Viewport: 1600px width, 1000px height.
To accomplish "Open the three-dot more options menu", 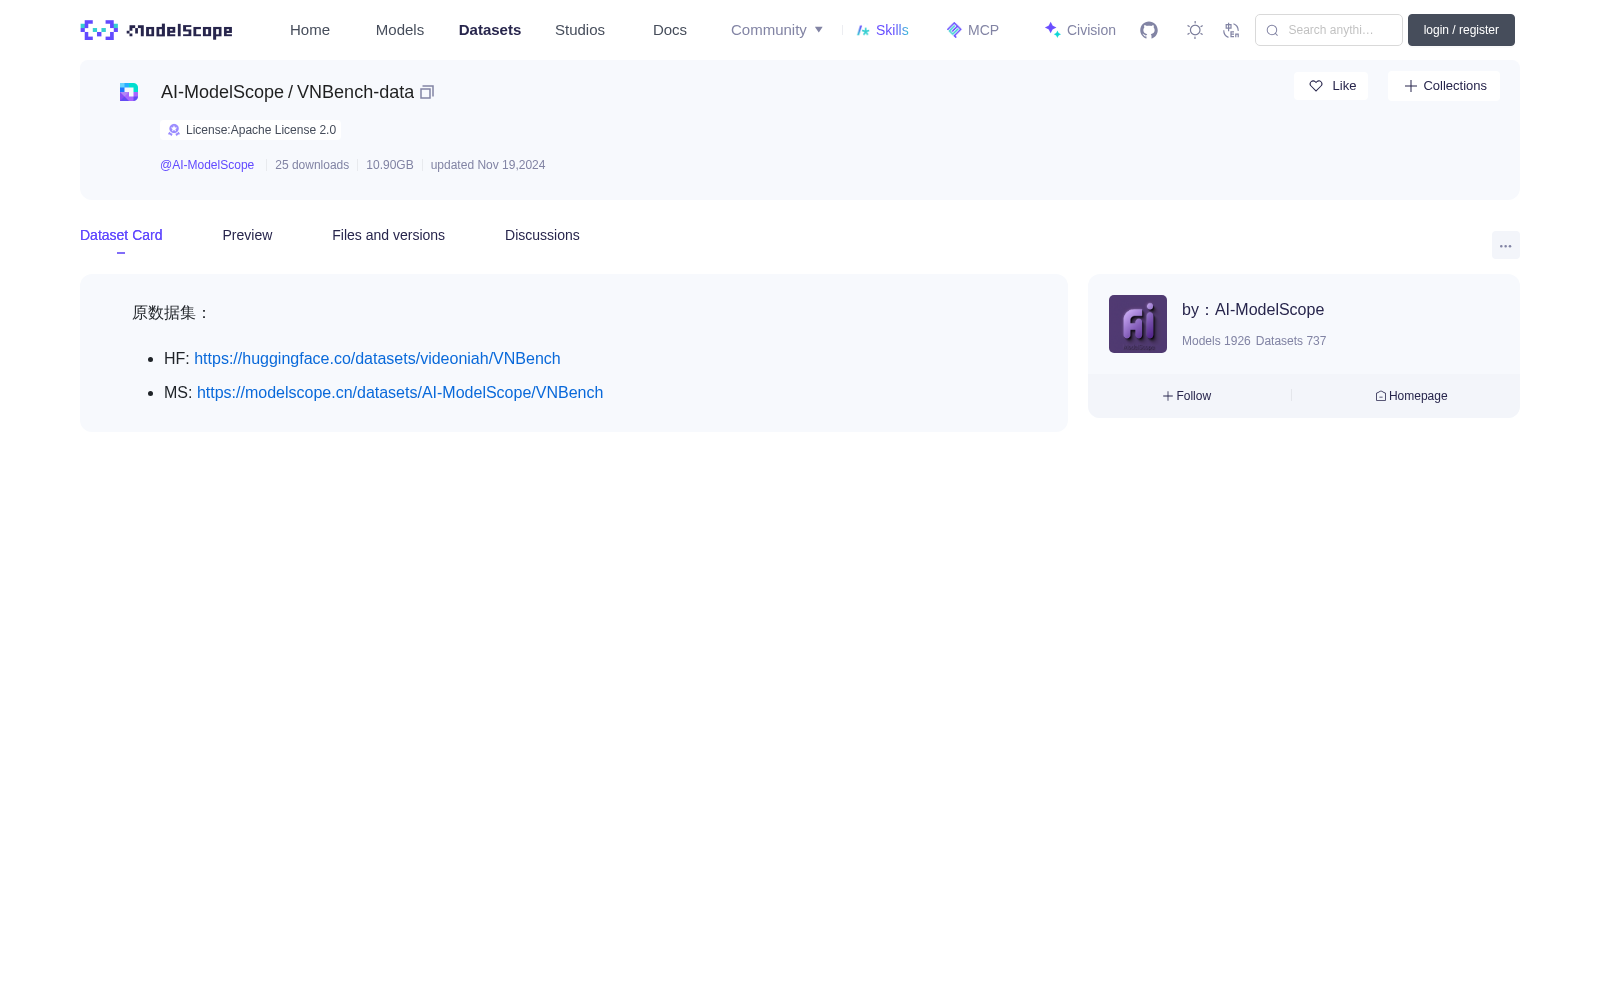I will click(1506, 245).
